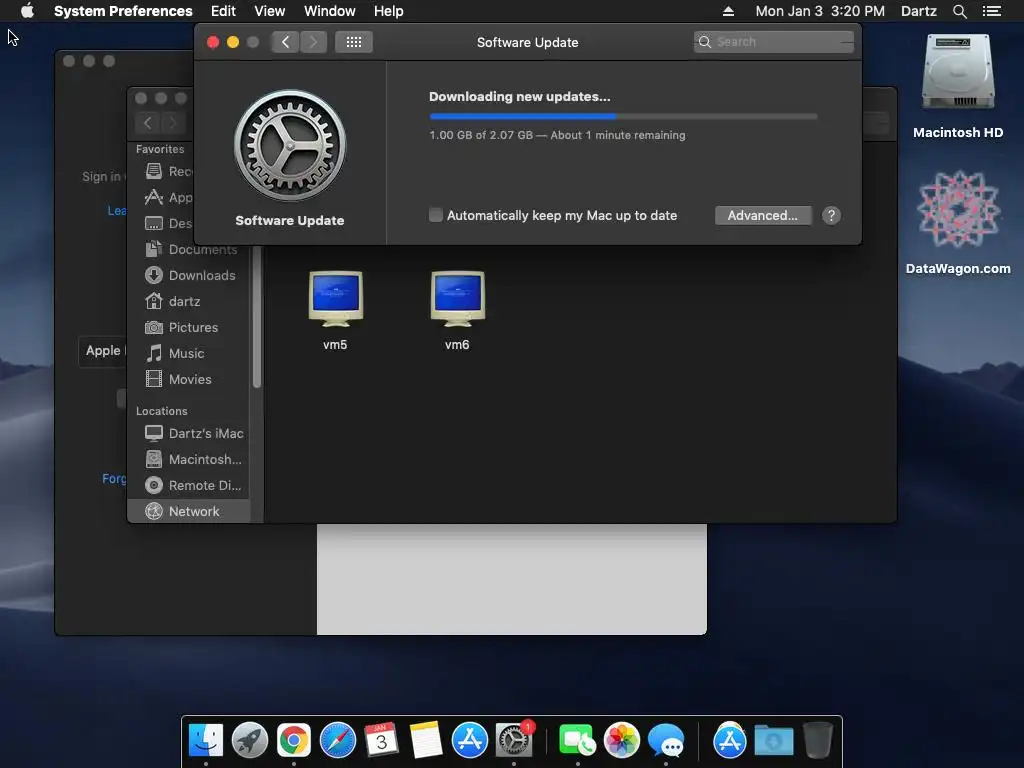The height and width of the screenshot is (768, 1024).
Task: Open System Preferences in the Dock
Action: [514, 741]
